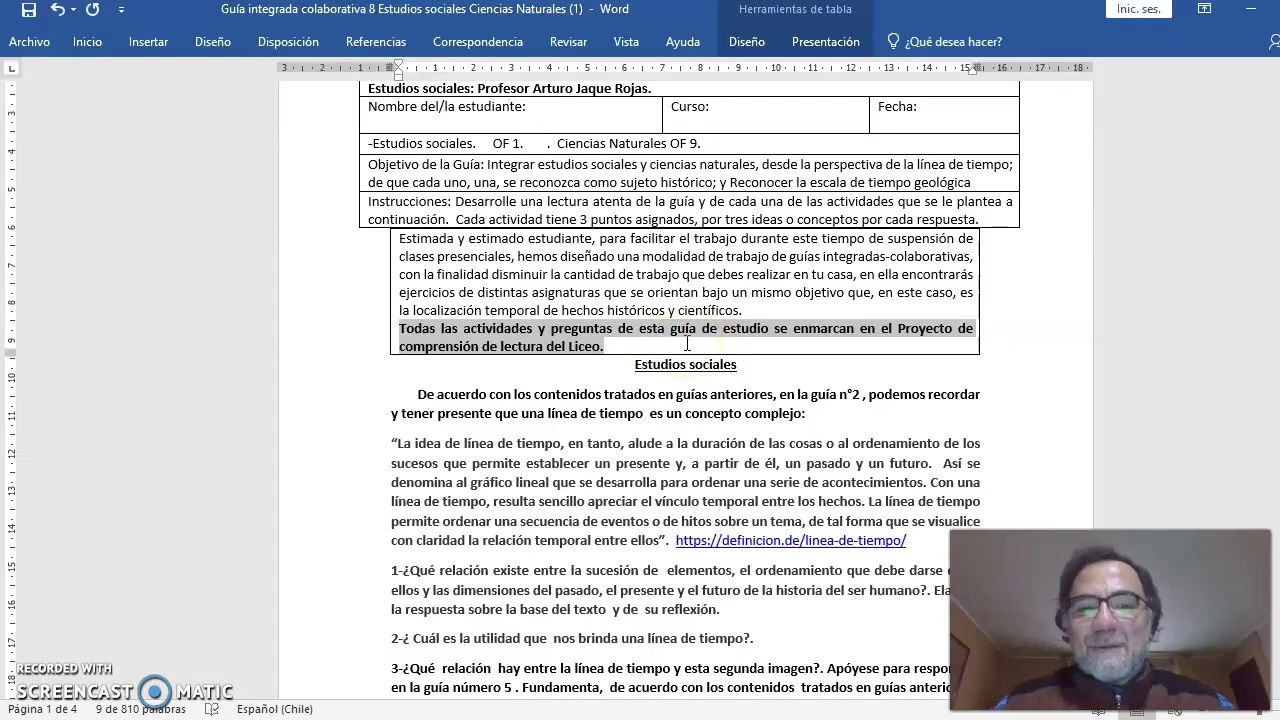Click the Share person icon in the ribbon

(1274, 42)
